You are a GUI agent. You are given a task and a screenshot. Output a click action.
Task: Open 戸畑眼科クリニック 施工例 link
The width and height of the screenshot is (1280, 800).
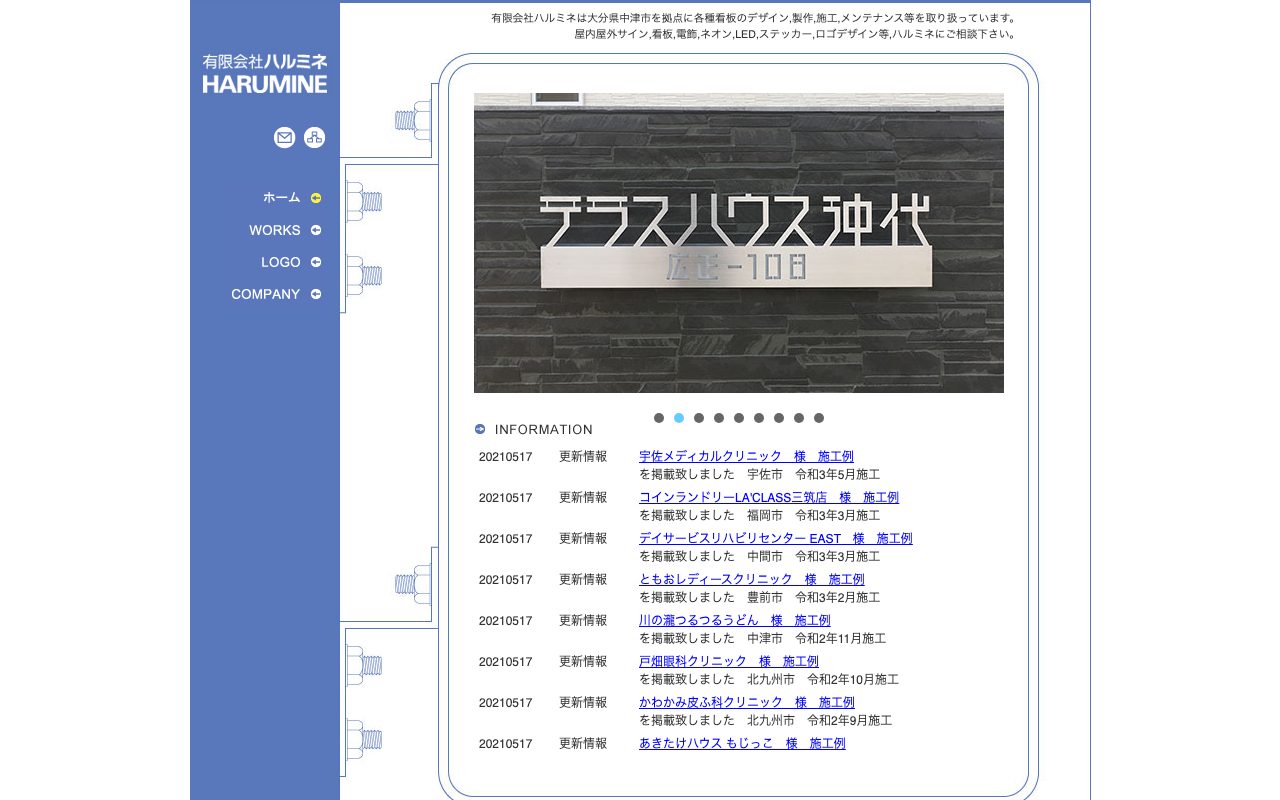(x=729, y=662)
